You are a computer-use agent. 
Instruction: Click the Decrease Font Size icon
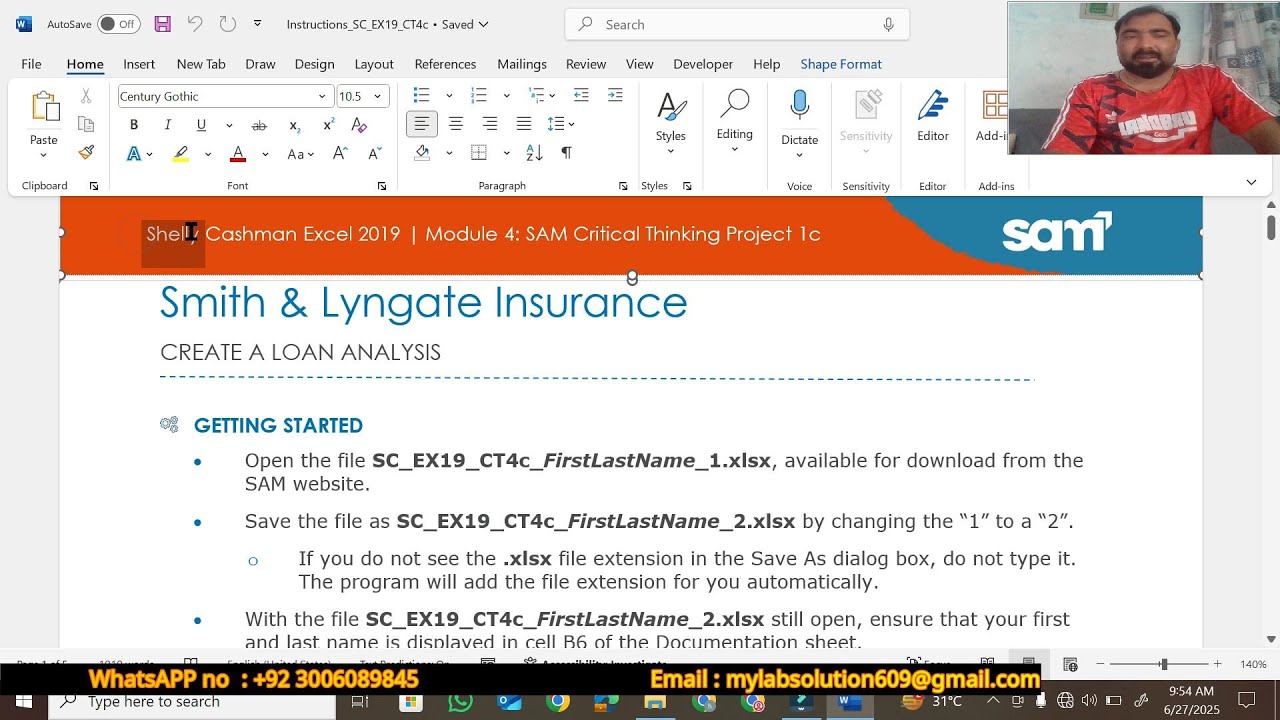(375, 154)
